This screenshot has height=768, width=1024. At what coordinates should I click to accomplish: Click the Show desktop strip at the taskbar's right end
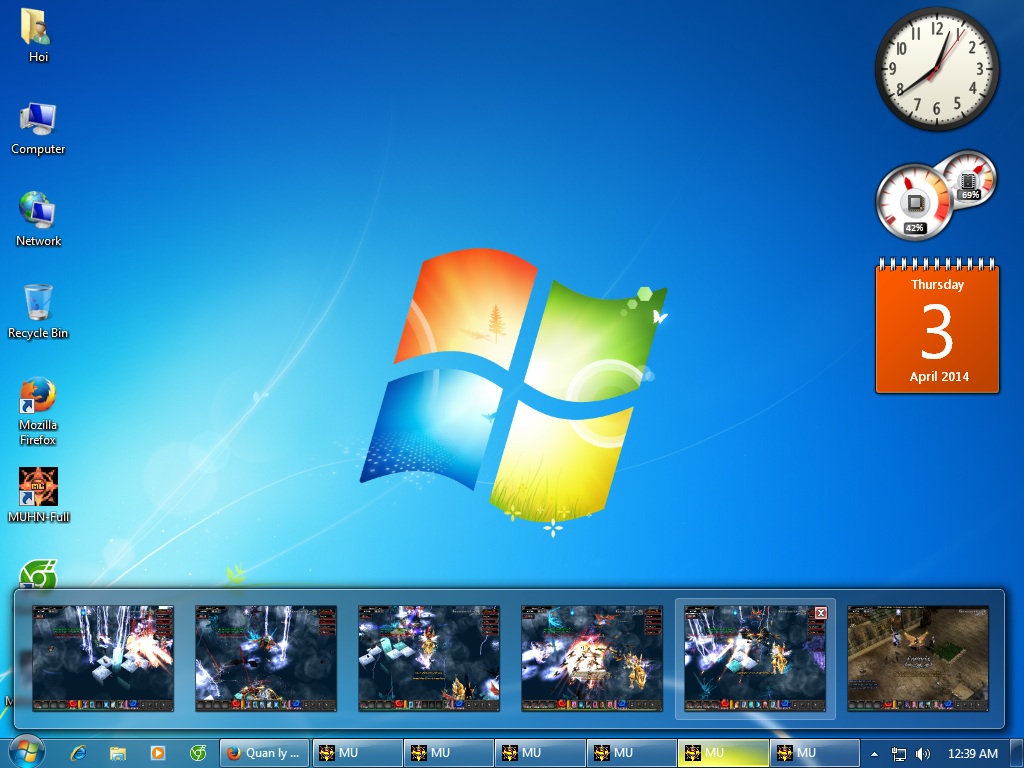pyautogui.click(x=1017, y=753)
